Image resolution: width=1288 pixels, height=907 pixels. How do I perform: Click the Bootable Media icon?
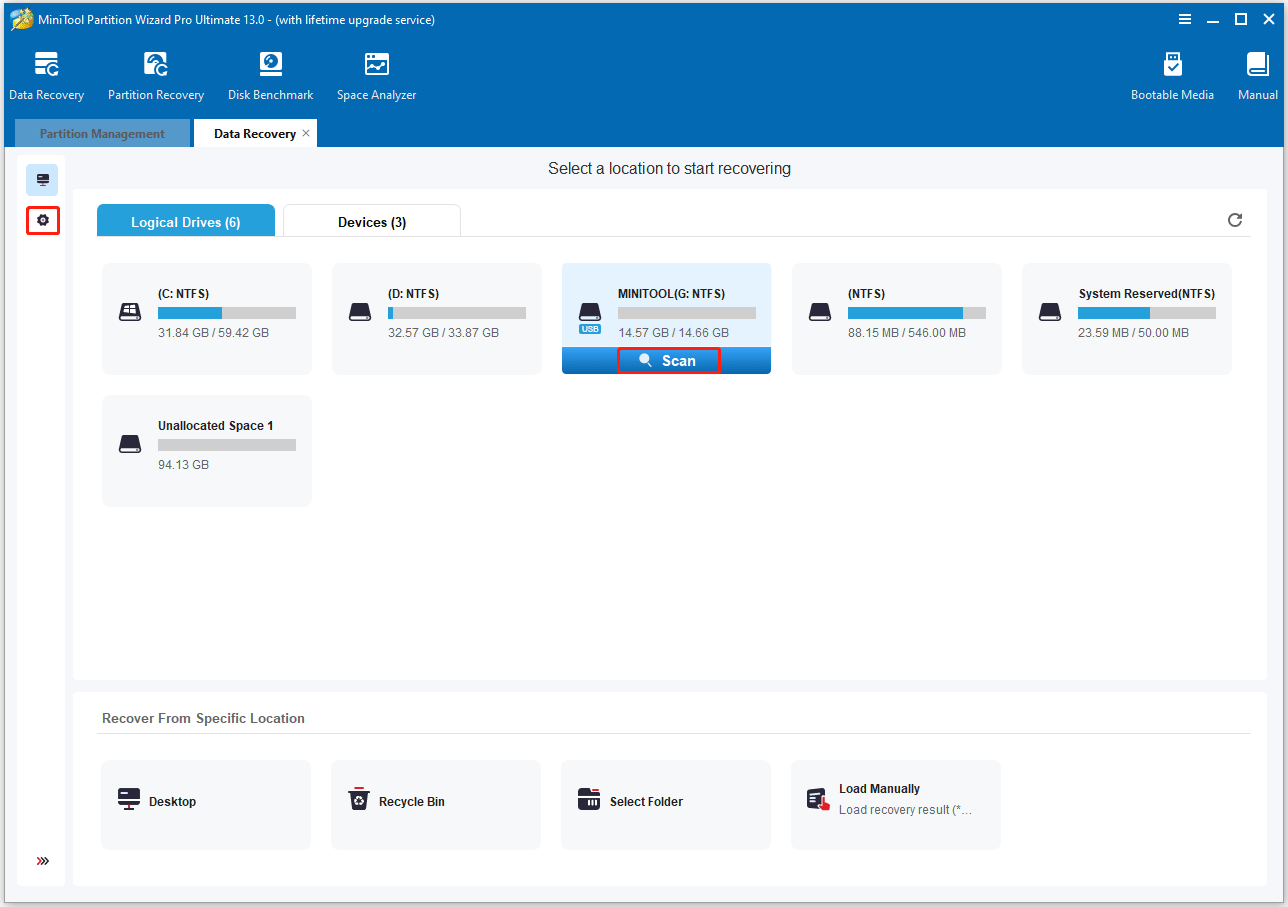click(x=1172, y=76)
